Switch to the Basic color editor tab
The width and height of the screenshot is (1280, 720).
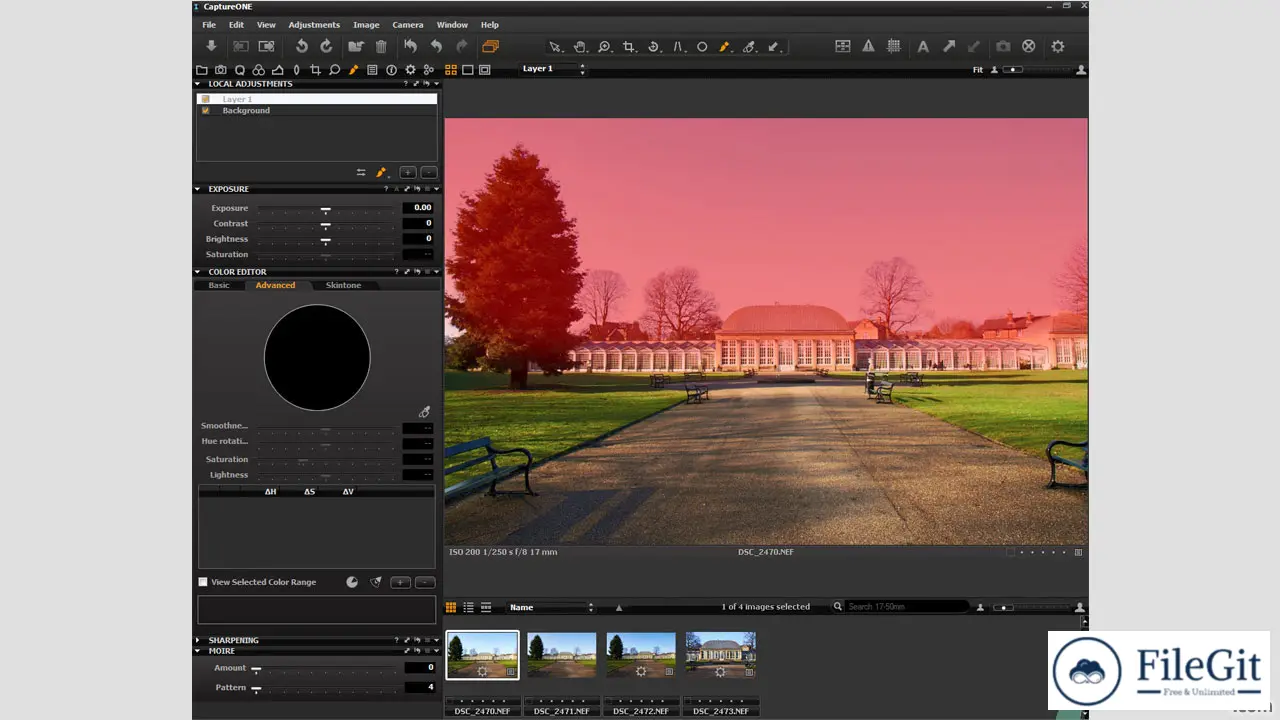tap(219, 285)
